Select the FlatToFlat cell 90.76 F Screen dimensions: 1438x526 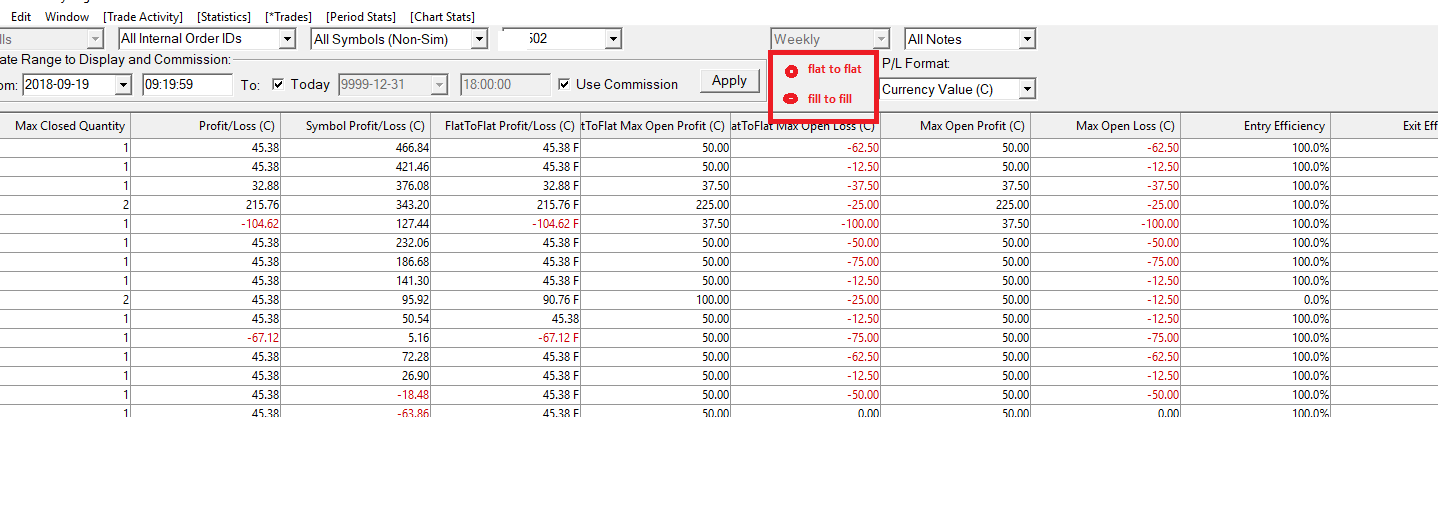point(505,300)
